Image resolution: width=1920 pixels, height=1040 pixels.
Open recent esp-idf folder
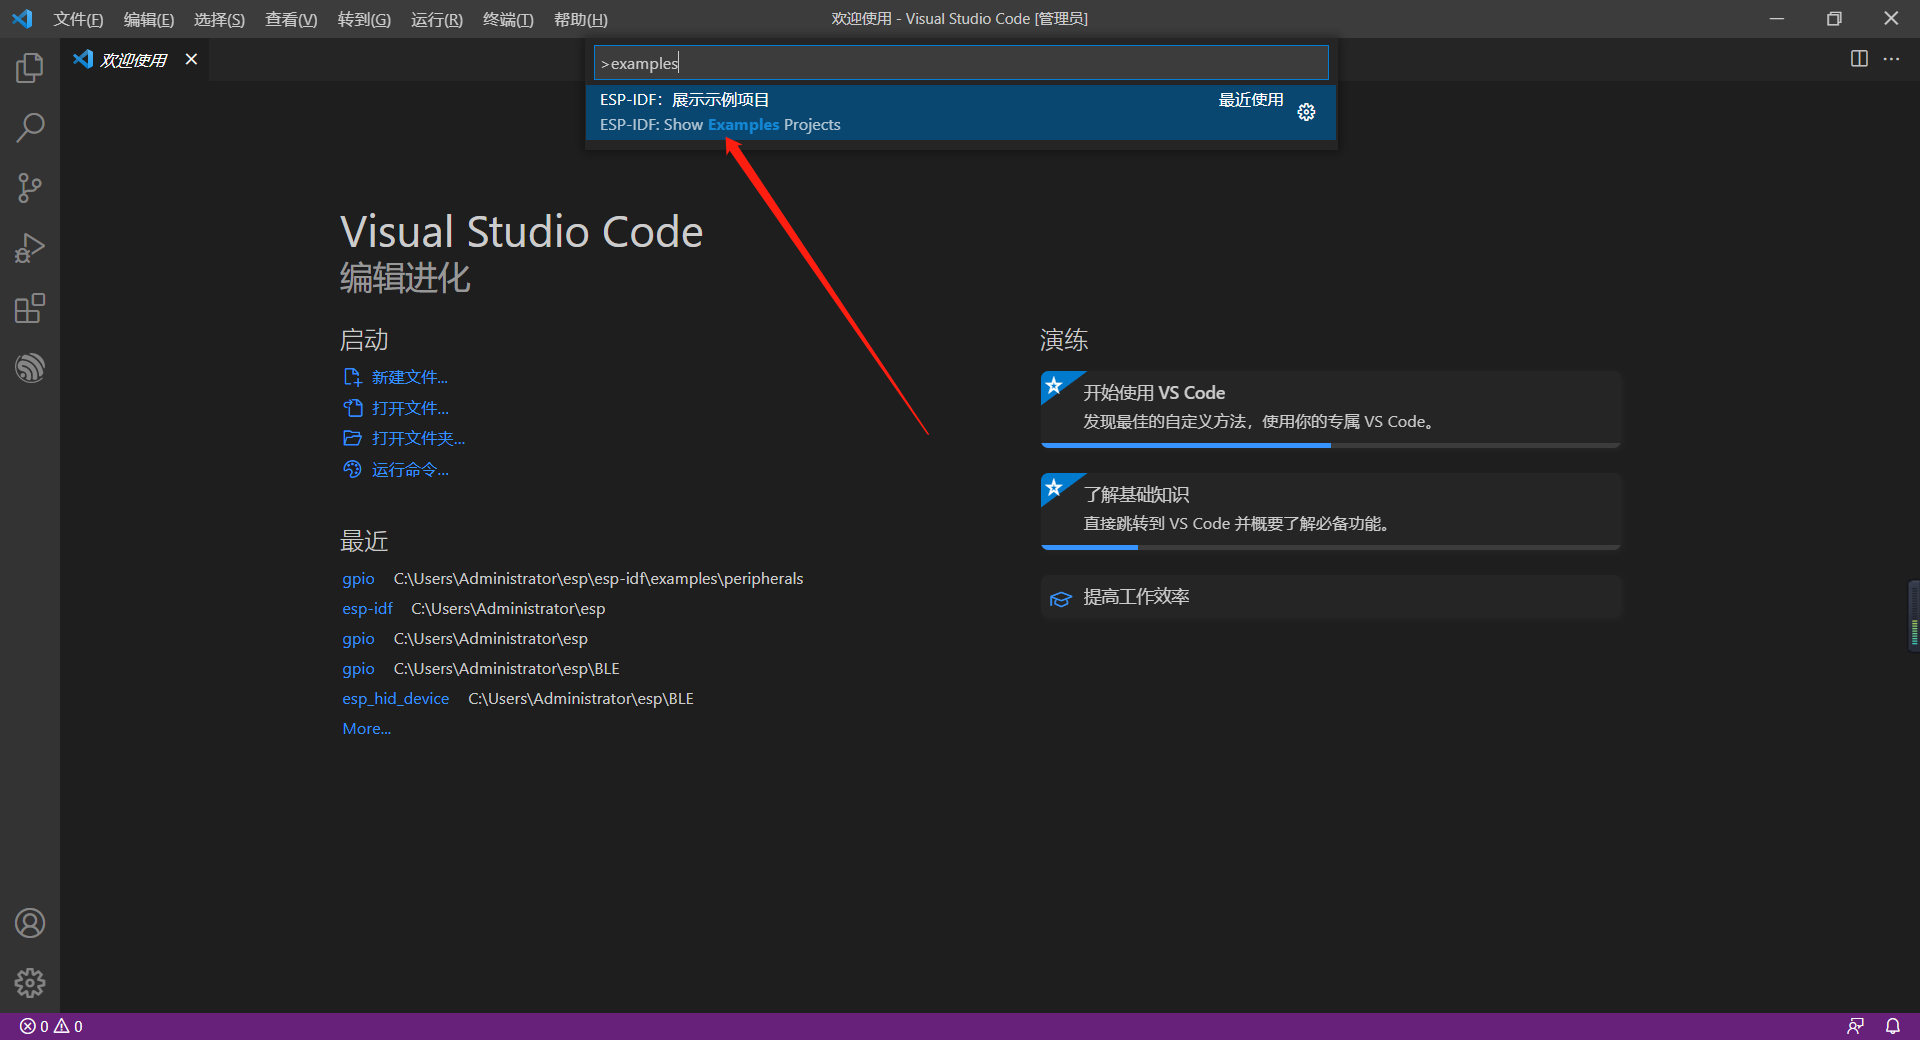(367, 608)
